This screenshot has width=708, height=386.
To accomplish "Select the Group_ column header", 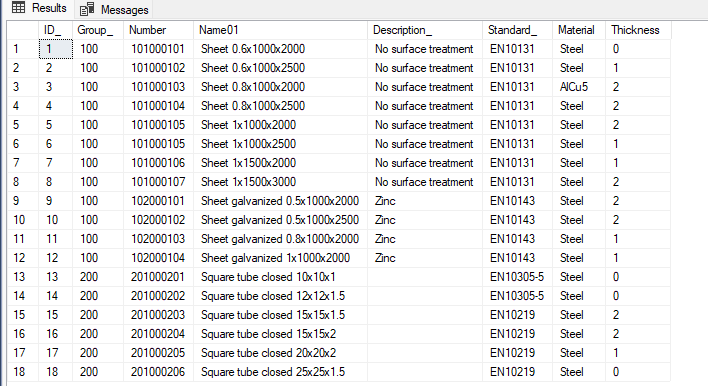I will pyautogui.click(x=98, y=30).
